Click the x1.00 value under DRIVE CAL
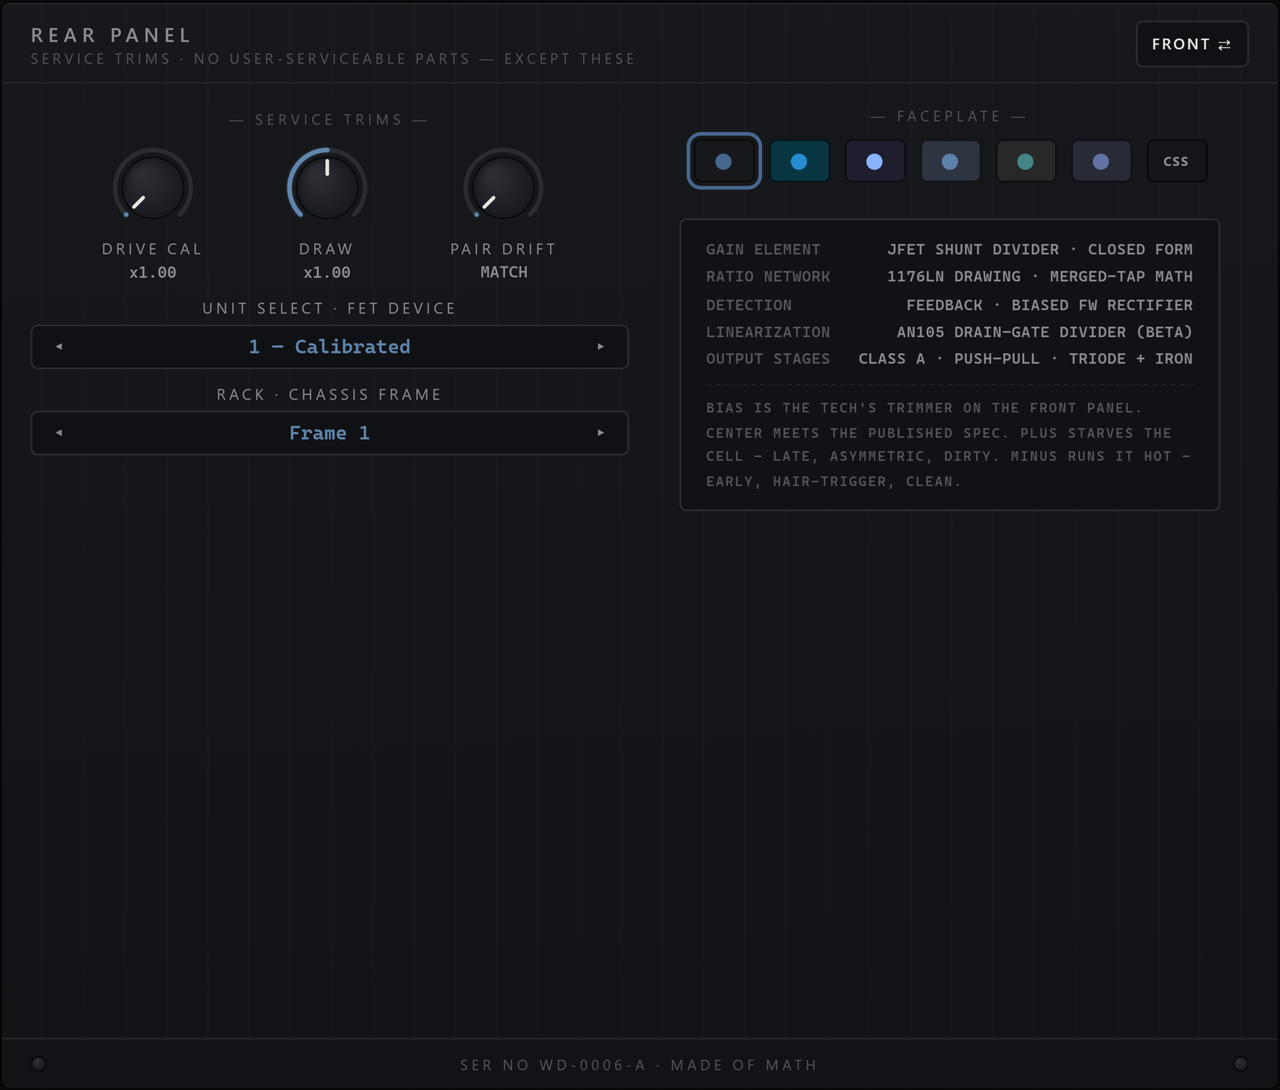 [x=153, y=272]
